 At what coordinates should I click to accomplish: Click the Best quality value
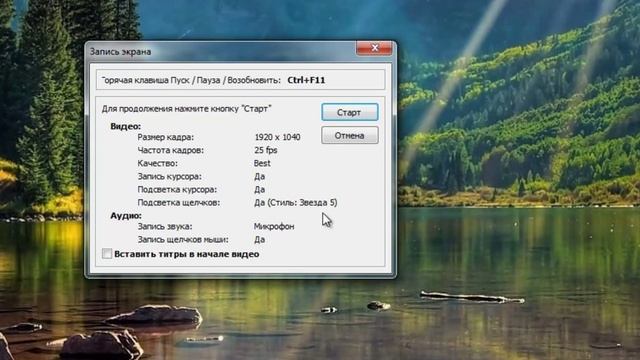[x=262, y=163]
